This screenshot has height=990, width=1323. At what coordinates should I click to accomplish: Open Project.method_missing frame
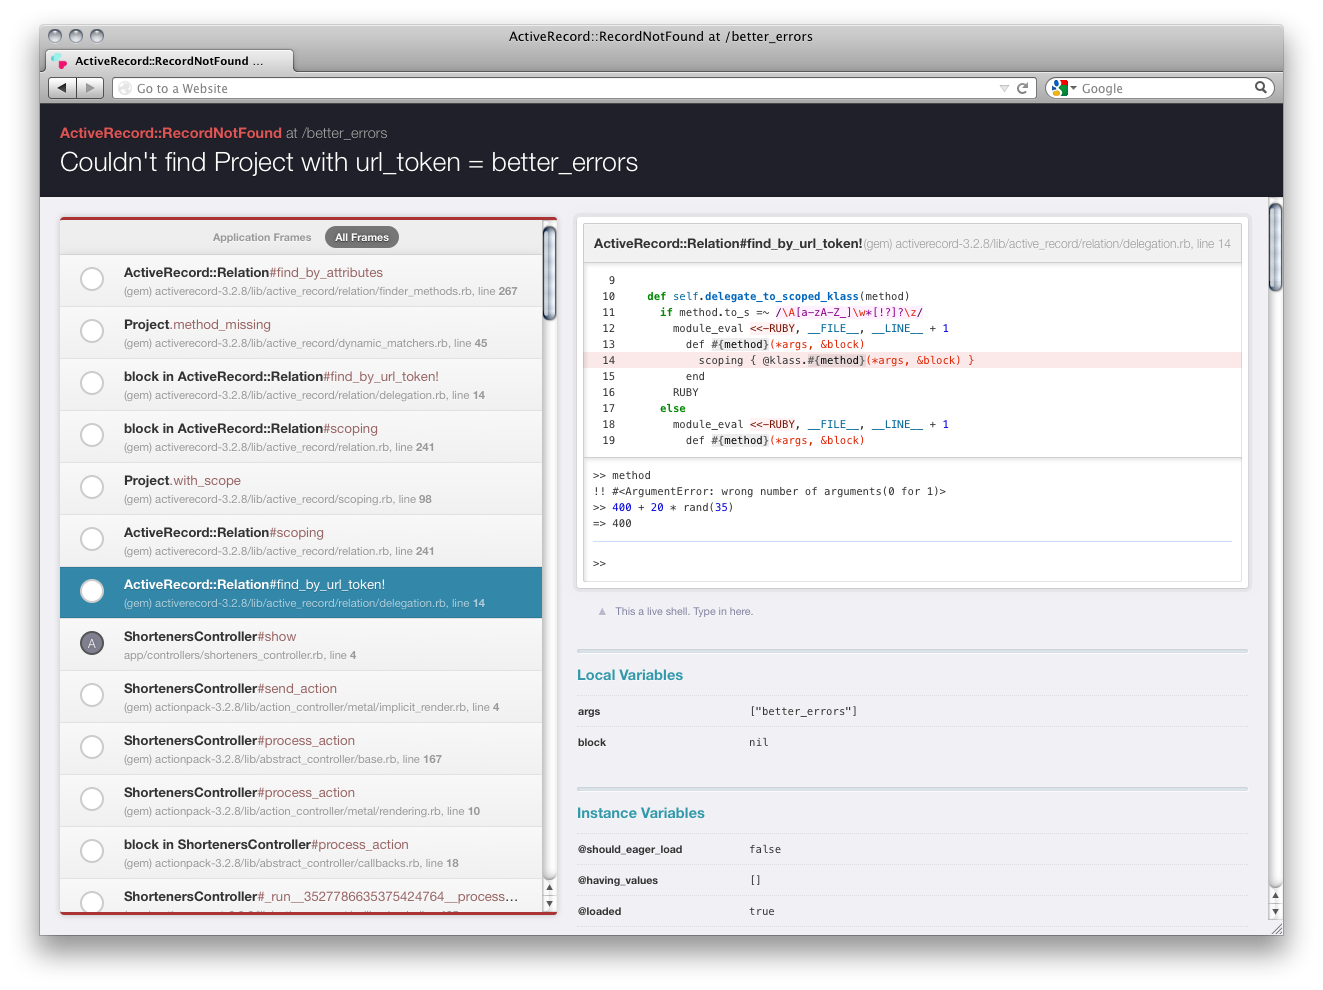301,333
